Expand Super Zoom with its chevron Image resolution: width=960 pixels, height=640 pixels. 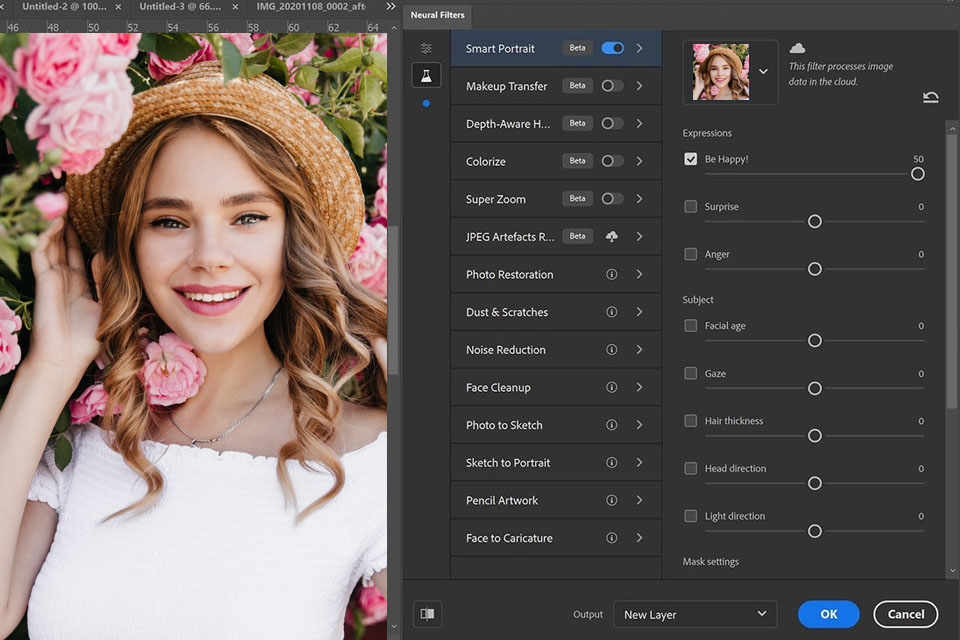click(x=639, y=199)
